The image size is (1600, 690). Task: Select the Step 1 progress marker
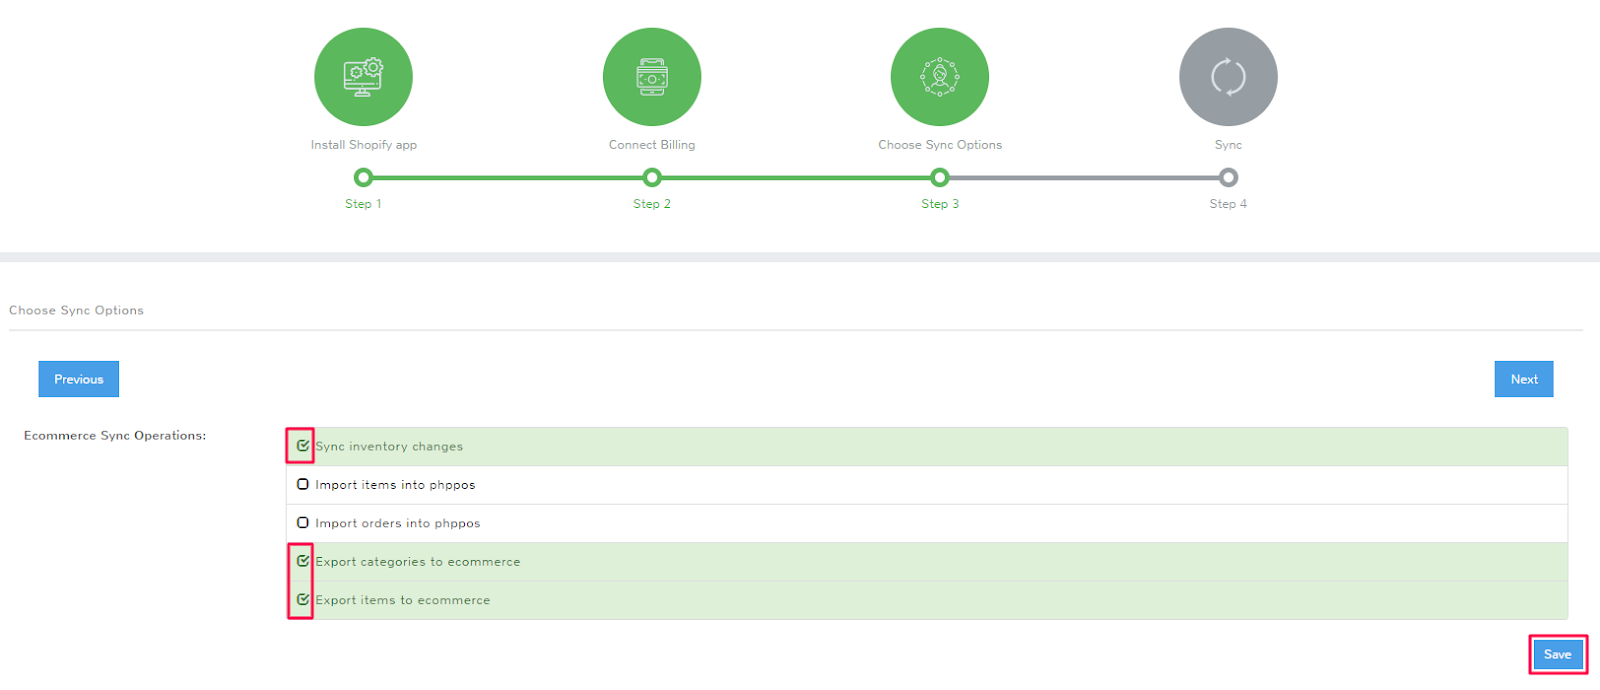coord(363,178)
